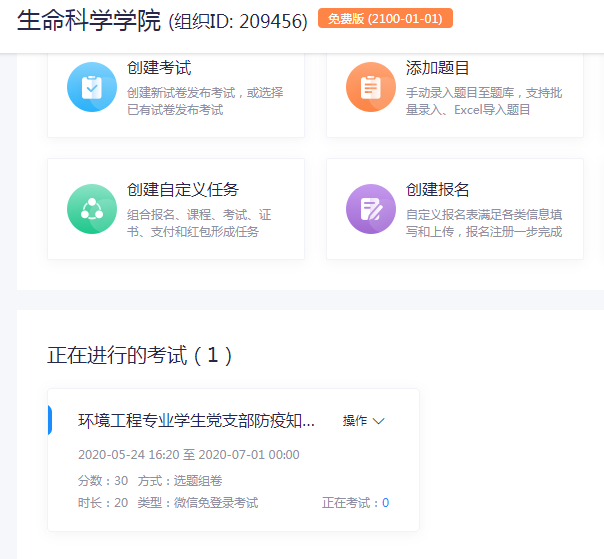This screenshot has width=604, height=559.
Task: Click the green 创建自定义任务 nodes icon
Action: tap(92, 209)
